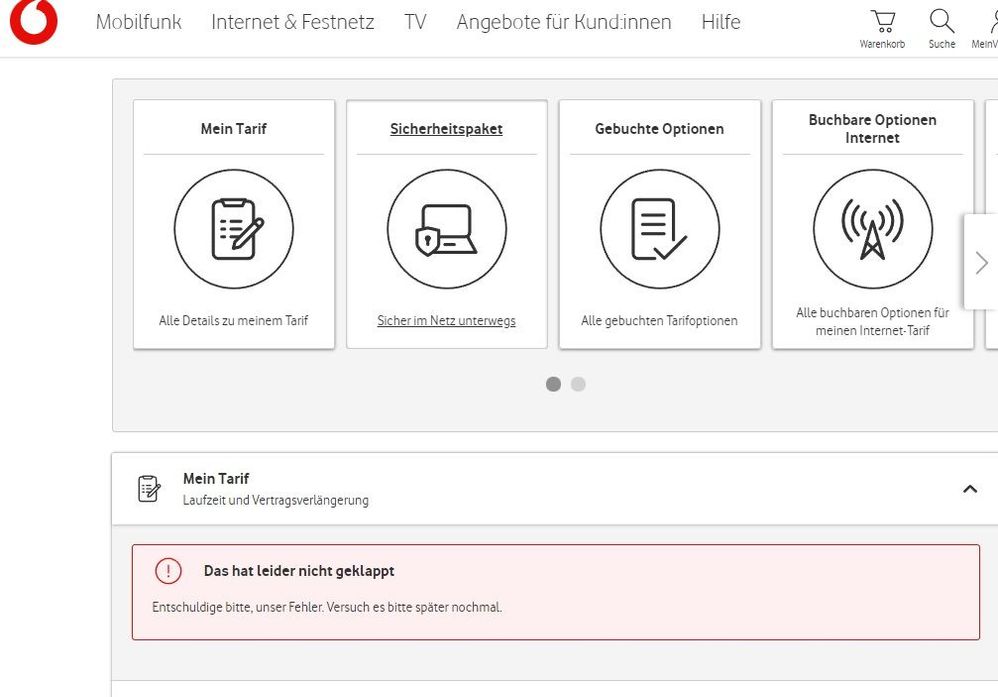Collapse the Mein Tarif section chevron
998x697 pixels.
point(969,489)
